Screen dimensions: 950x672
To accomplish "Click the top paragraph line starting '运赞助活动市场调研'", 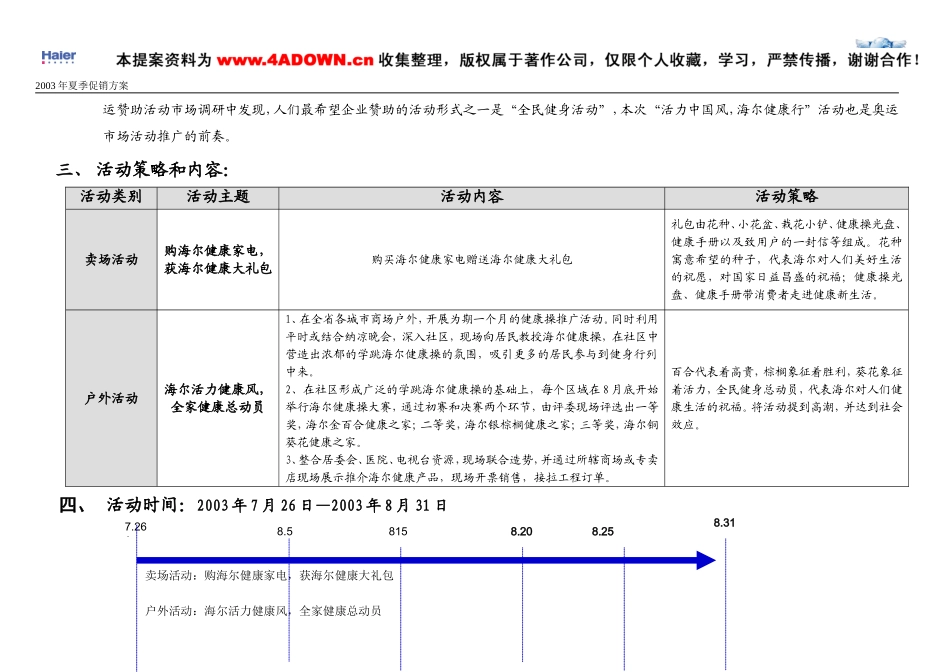I will tap(500, 110).
